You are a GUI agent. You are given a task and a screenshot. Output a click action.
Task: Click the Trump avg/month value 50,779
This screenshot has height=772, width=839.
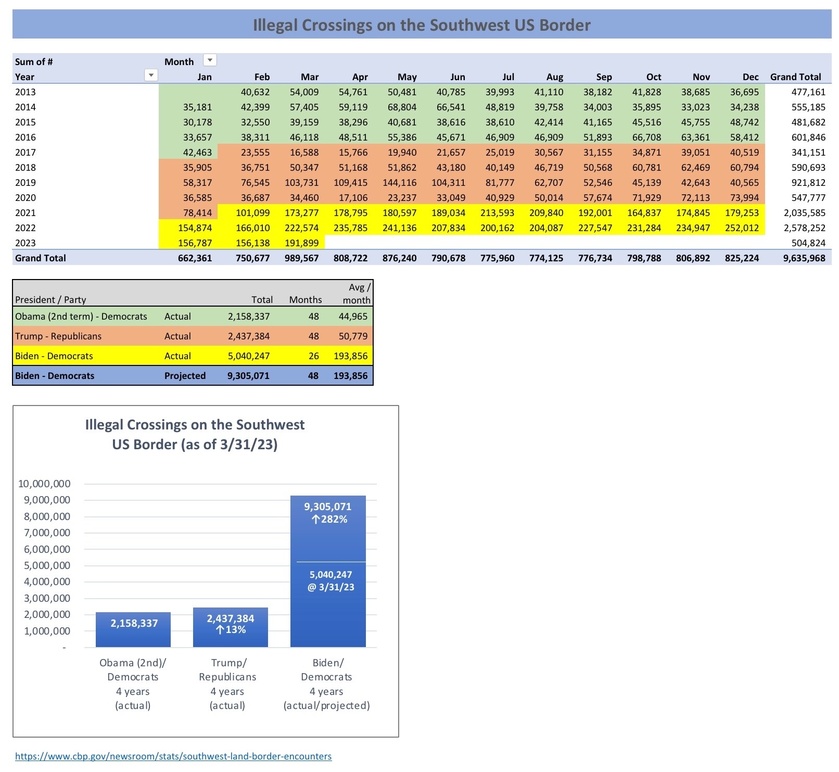[353, 336]
